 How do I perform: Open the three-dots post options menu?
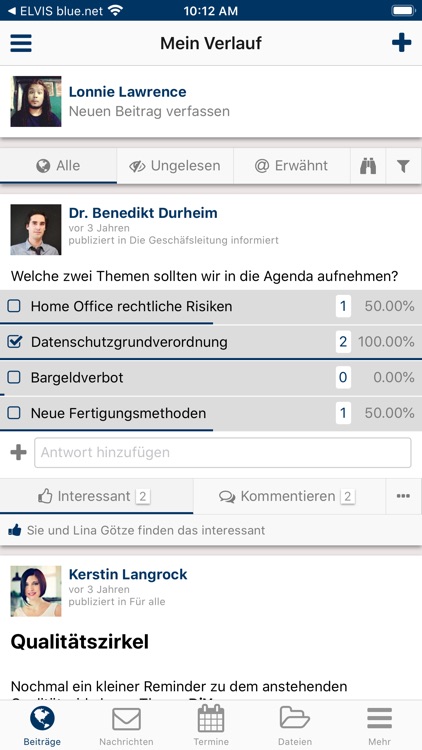[x=403, y=496]
